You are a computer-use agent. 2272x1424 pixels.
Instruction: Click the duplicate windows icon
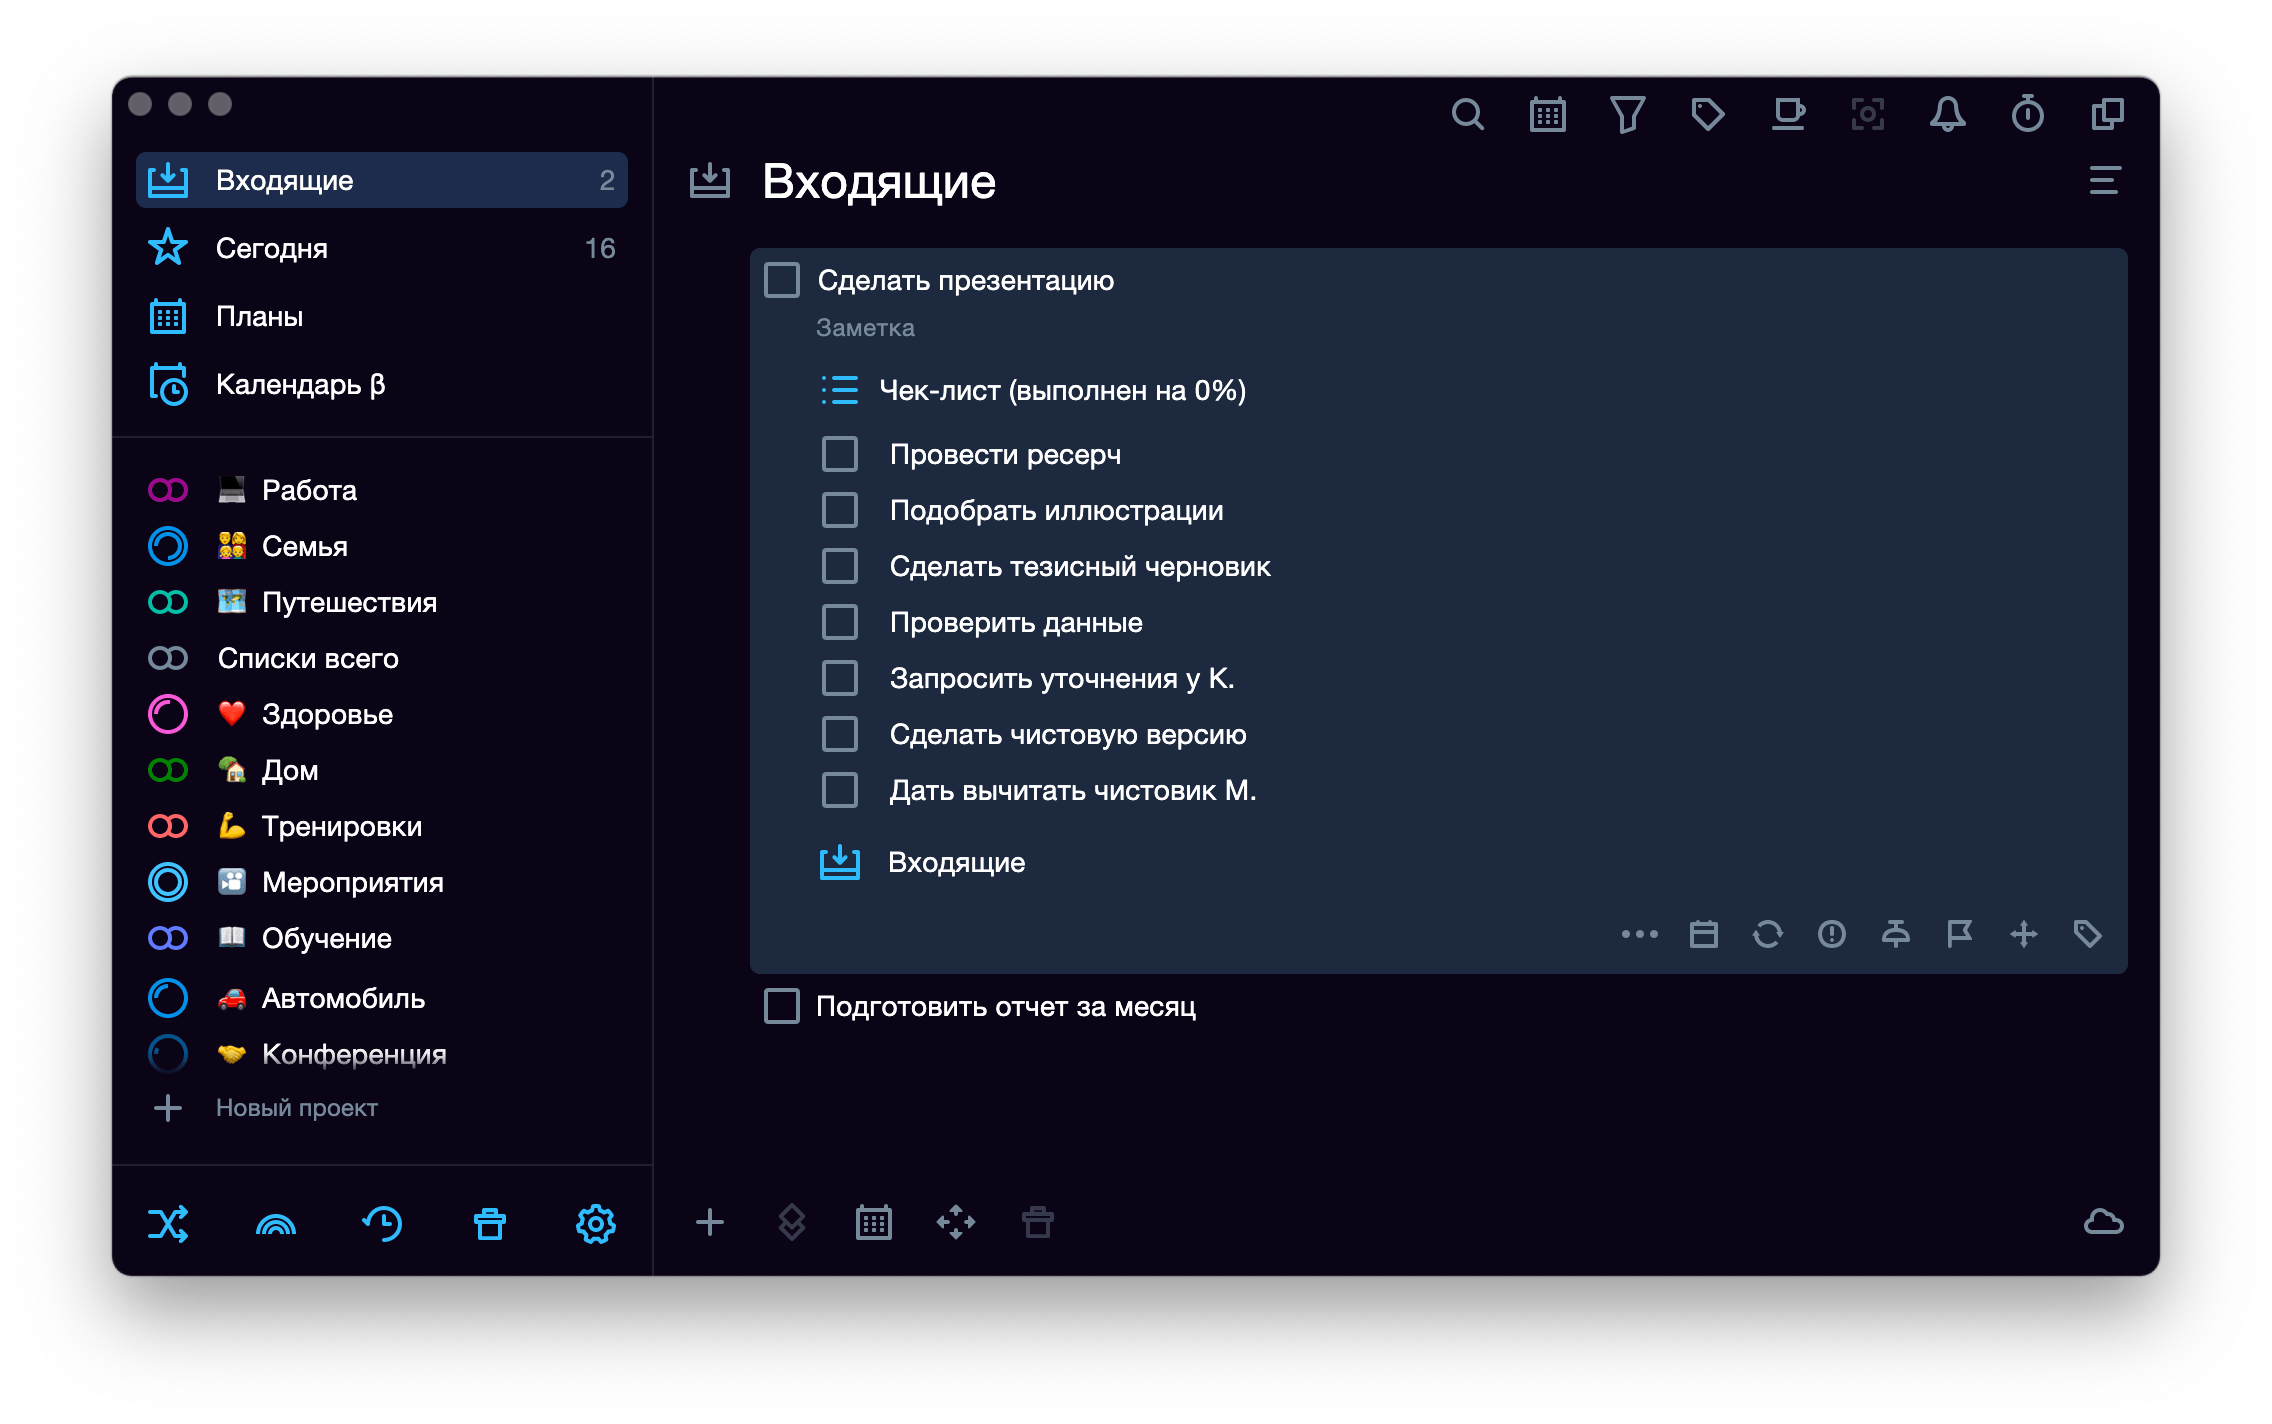click(2107, 115)
